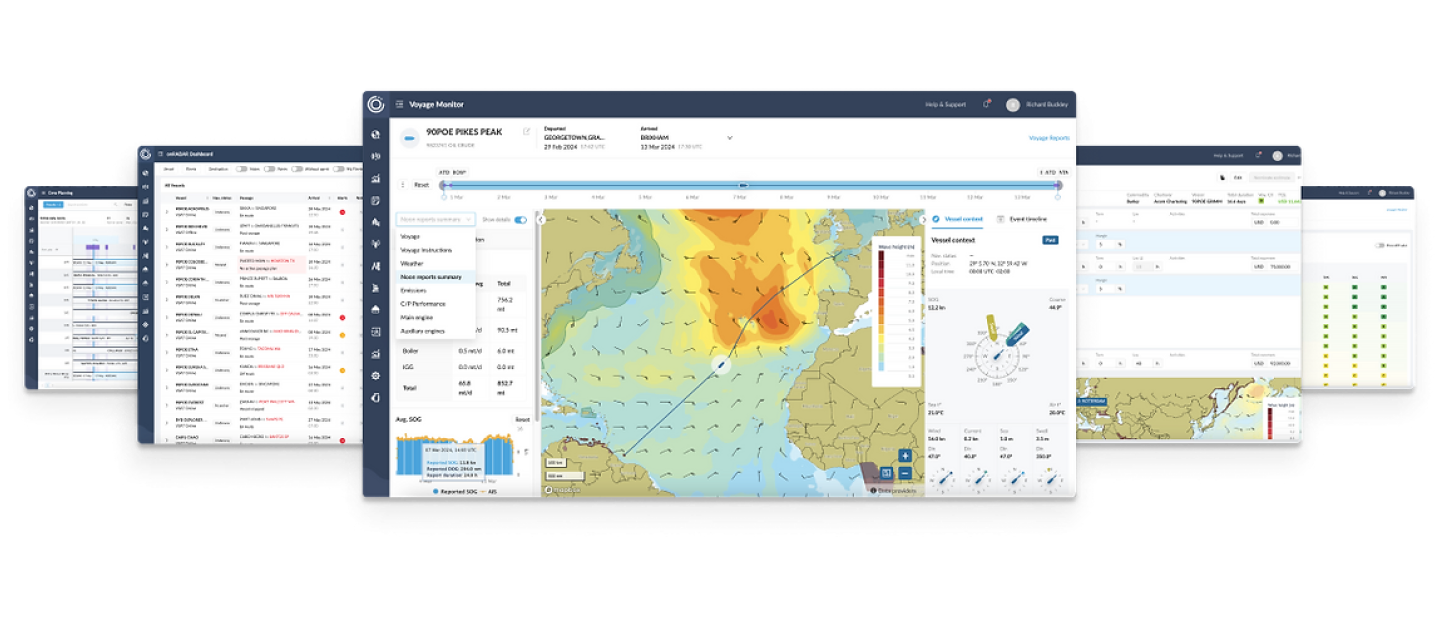Open Voyage Reports link

[1049, 138]
